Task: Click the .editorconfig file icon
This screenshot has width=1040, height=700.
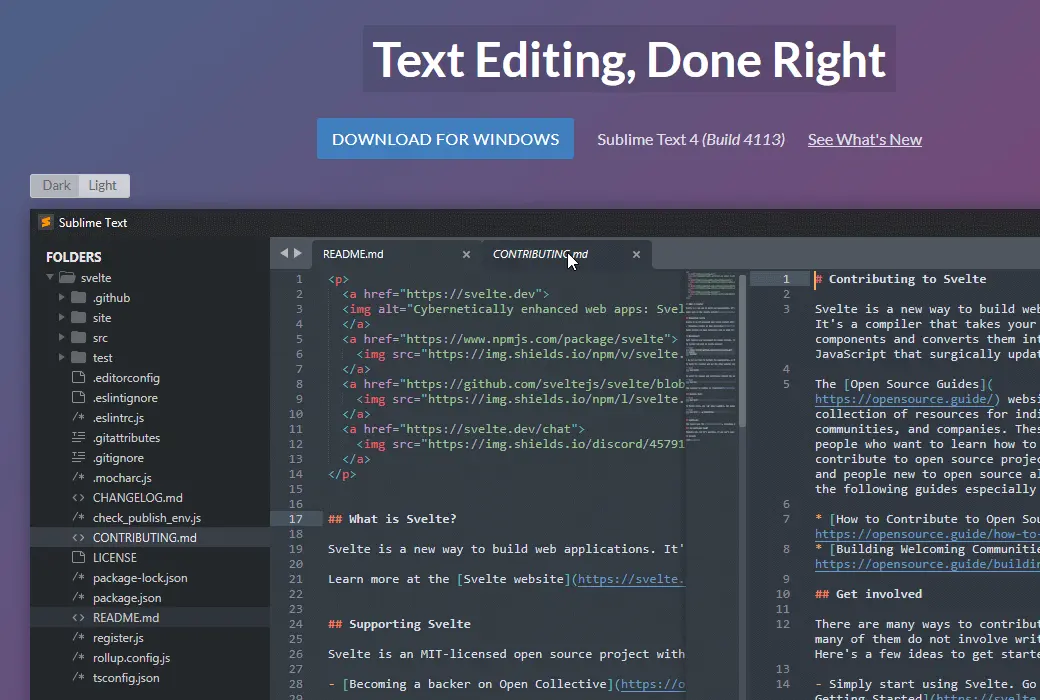Action: tap(78, 378)
